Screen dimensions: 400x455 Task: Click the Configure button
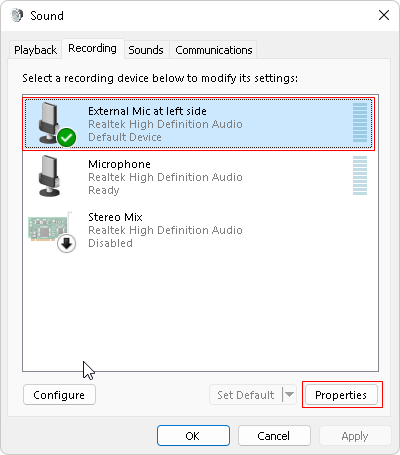tap(59, 395)
